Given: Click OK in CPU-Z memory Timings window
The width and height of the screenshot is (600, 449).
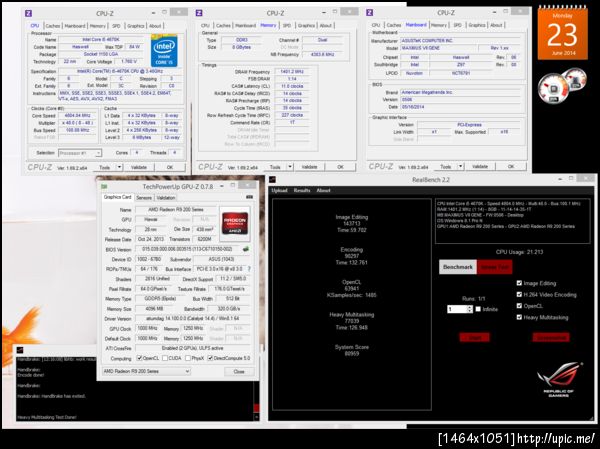Looking at the screenshot, I should (340, 167).
